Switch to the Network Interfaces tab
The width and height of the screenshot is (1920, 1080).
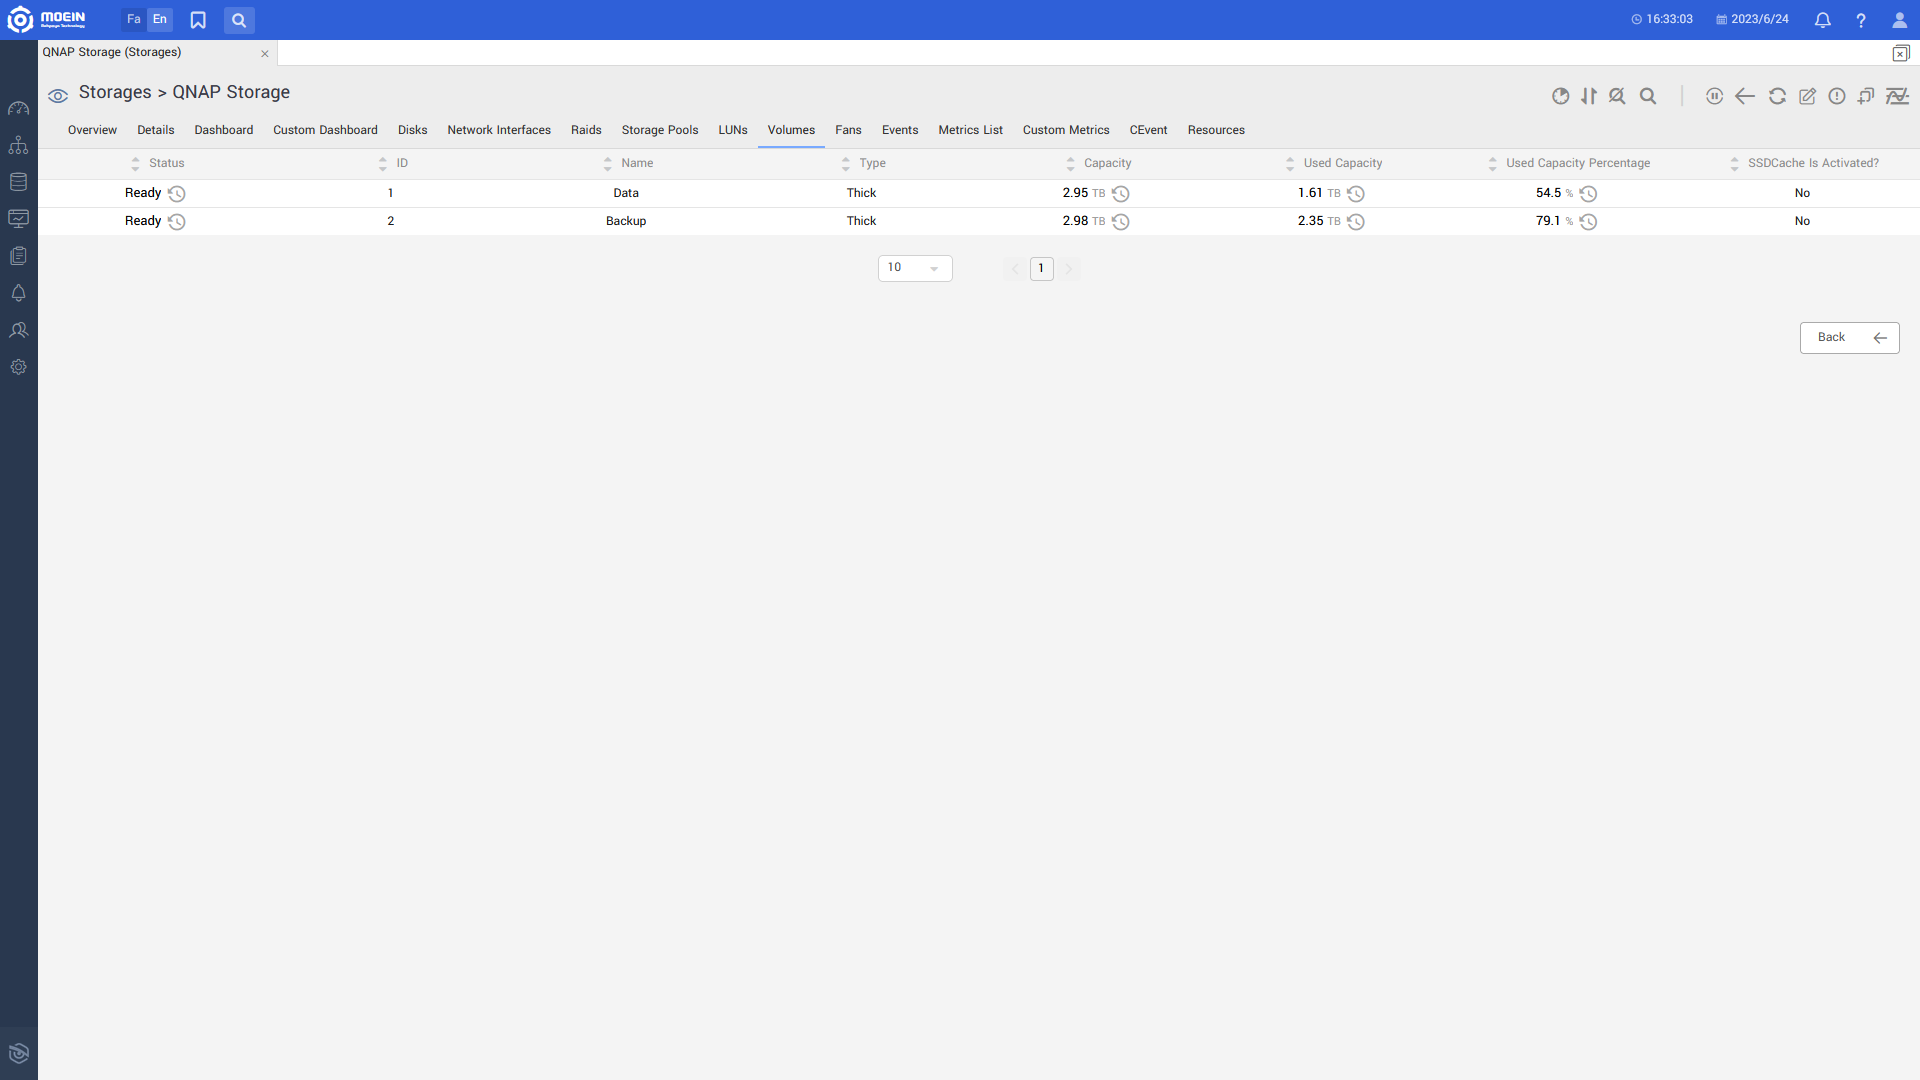(499, 130)
